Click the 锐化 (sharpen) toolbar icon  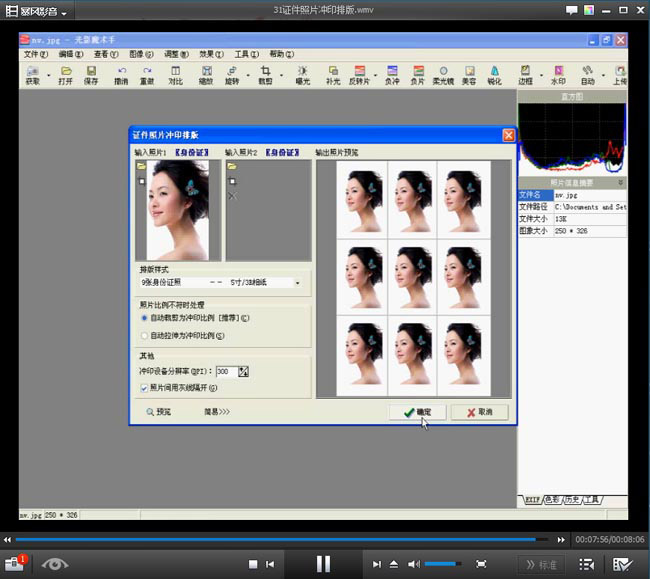coord(494,75)
